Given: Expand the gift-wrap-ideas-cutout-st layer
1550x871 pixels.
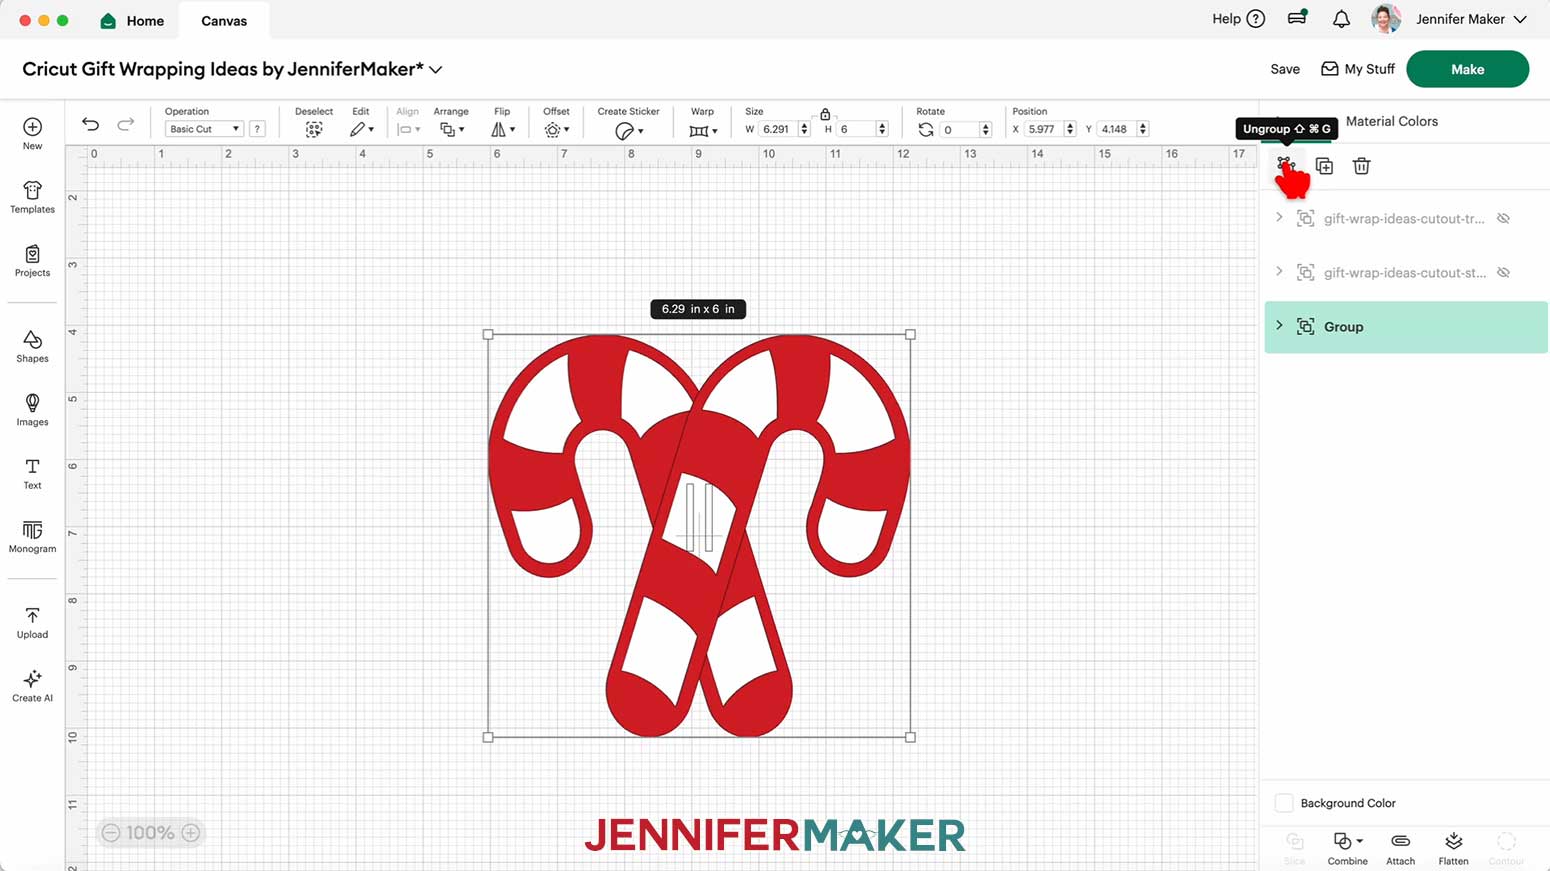Looking at the screenshot, I should click(x=1279, y=271).
